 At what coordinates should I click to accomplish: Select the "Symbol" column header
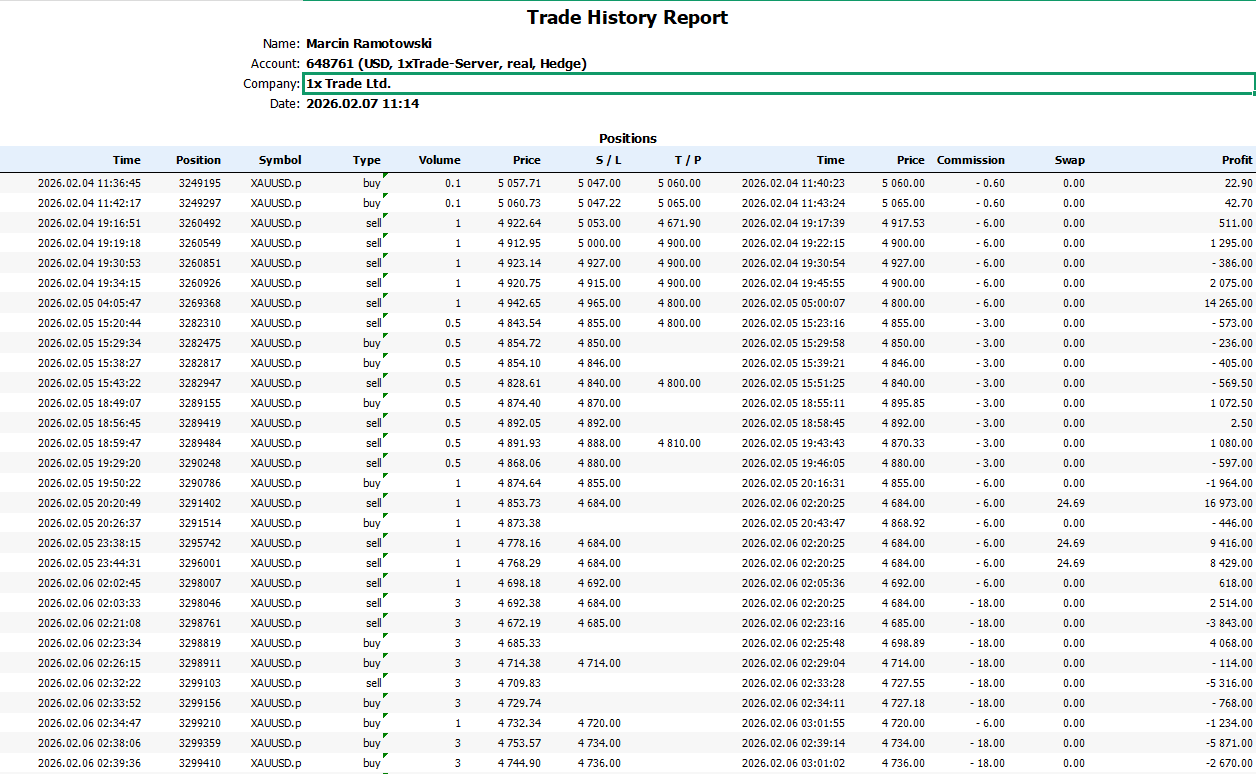click(x=279, y=160)
